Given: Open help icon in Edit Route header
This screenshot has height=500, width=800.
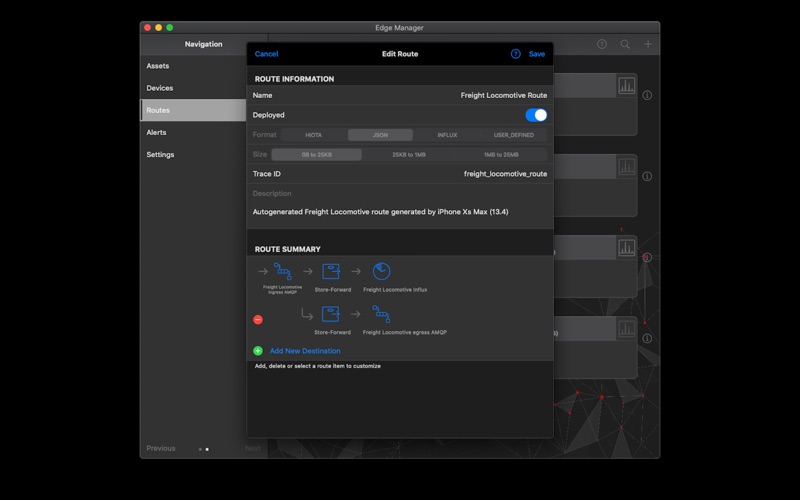Looking at the screenshot, I should point(515,54).
